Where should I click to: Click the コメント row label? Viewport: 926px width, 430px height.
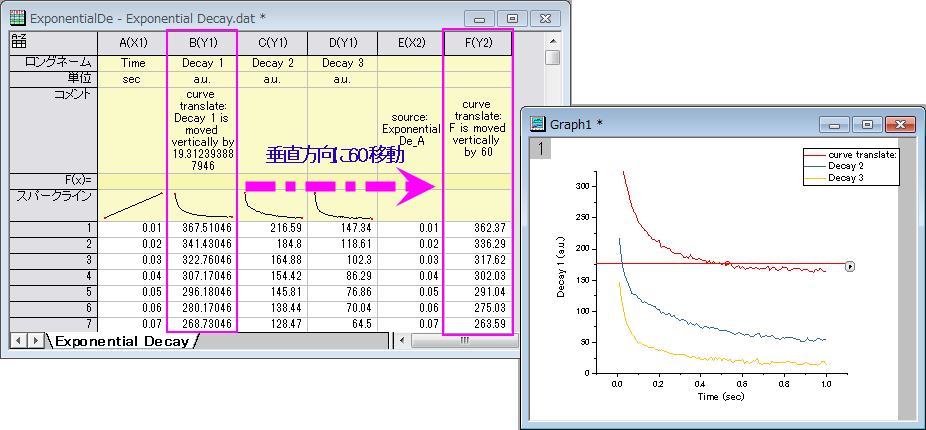point(53,130)
